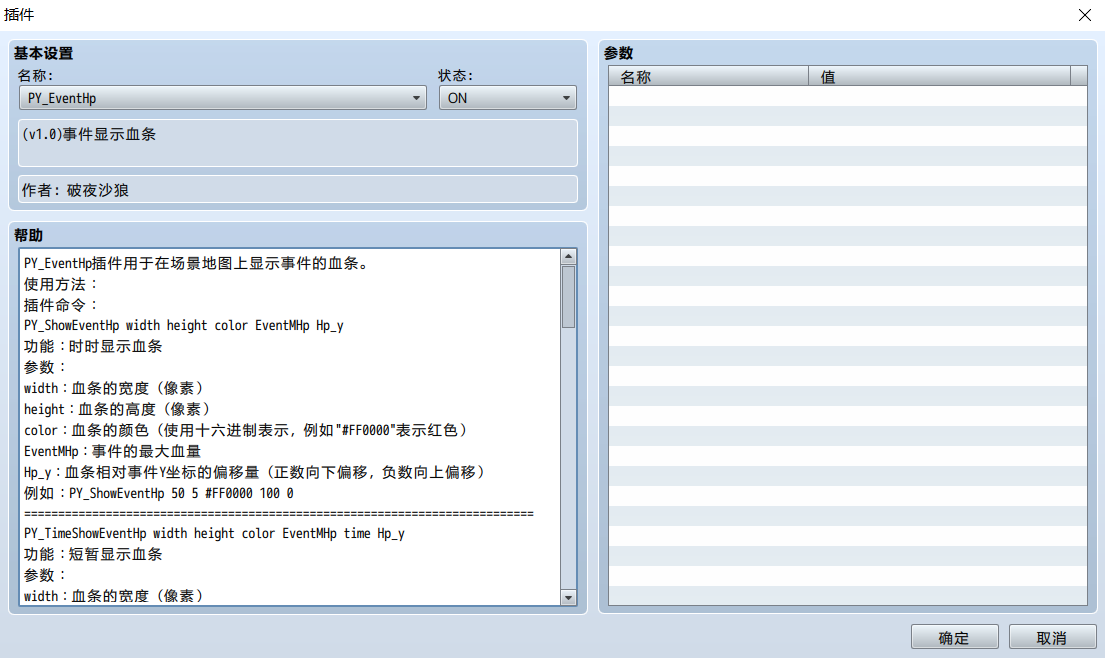The image size is (1105, 658).
Task: Click the line 功能：时时显示血条
Action: (93, 346)
